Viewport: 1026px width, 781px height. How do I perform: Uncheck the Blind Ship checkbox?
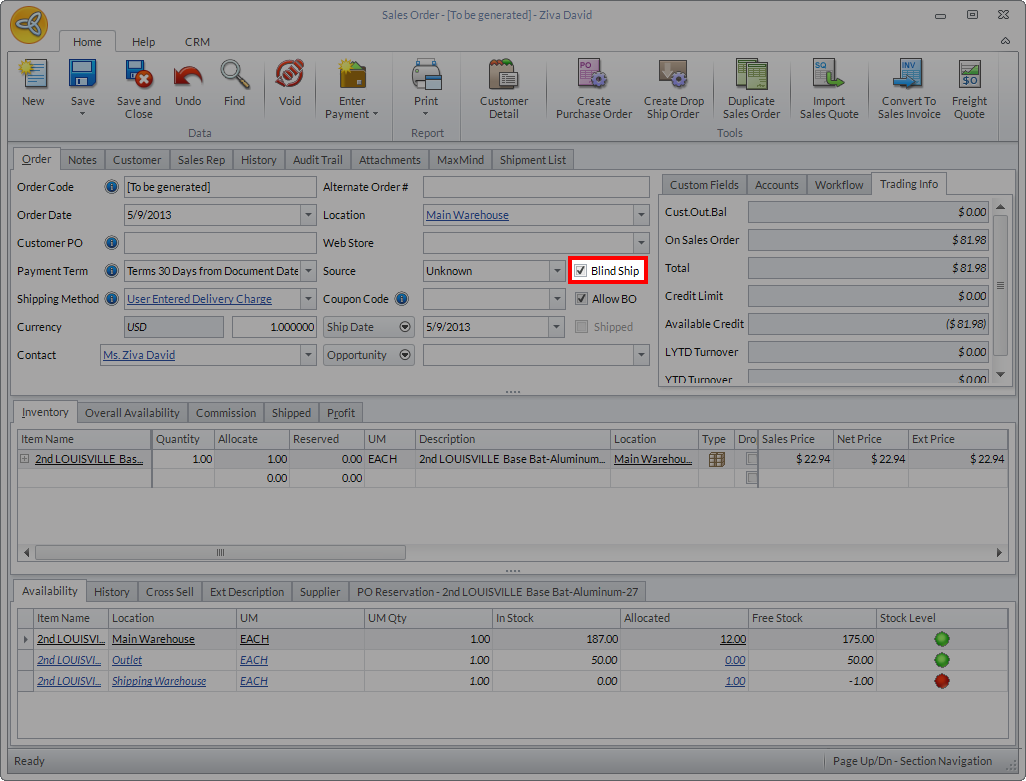click(x=581, y=271)
